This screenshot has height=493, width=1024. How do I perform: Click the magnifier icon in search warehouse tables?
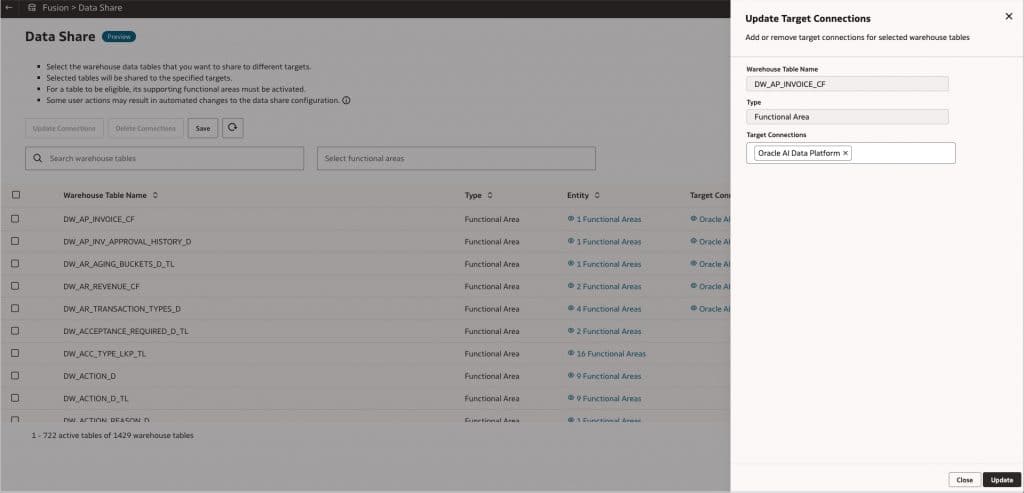(37, 158)
